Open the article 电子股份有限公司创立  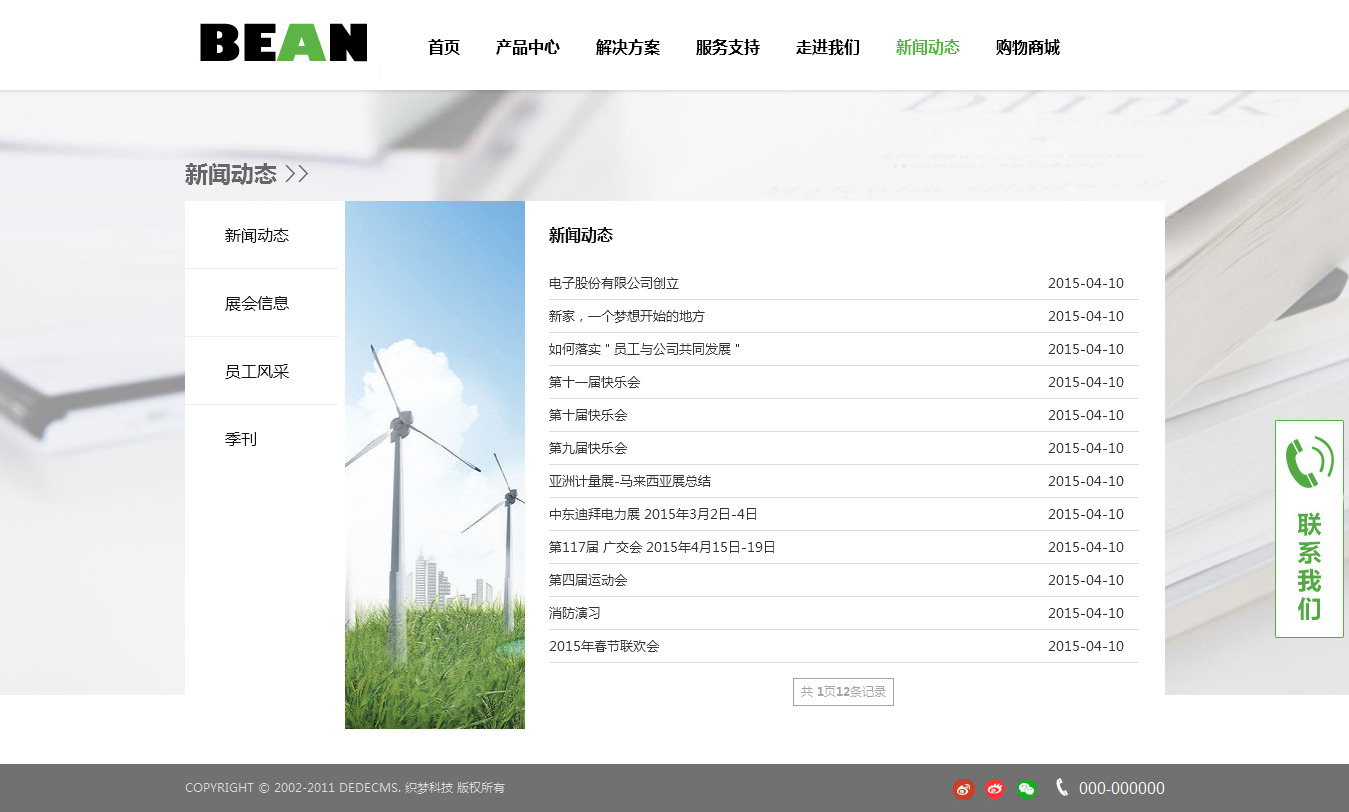[x=613, y=283]
